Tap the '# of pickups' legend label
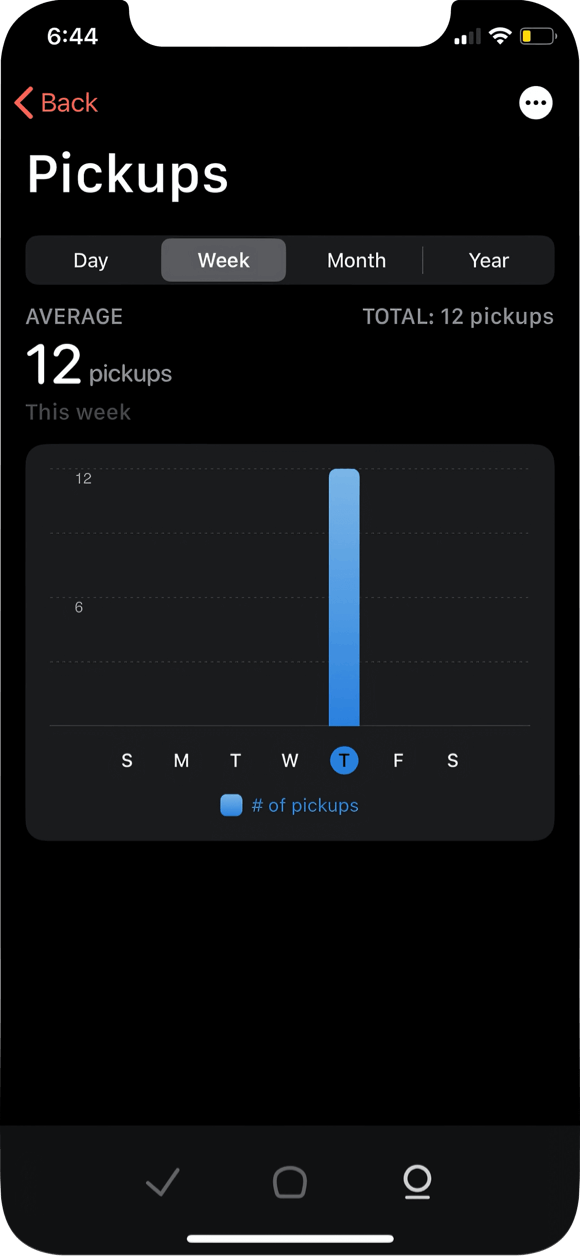The image size is (580, 1256). 305,805
